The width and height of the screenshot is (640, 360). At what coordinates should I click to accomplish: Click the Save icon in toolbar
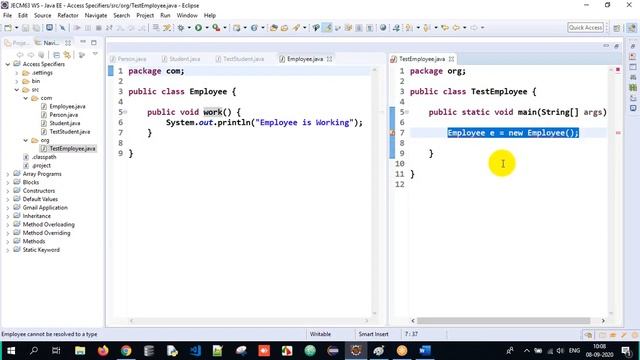click(x=26, y=28)
